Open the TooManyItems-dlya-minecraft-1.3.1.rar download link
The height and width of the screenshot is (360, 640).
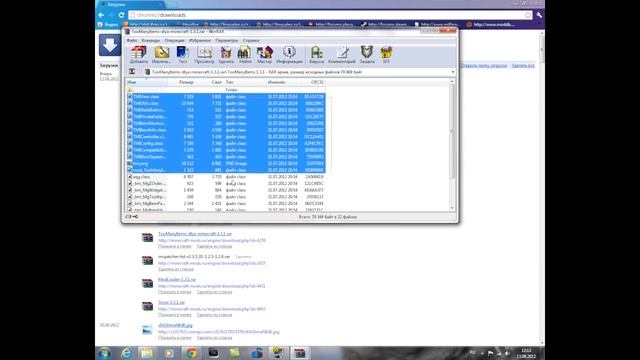point(195,234)
